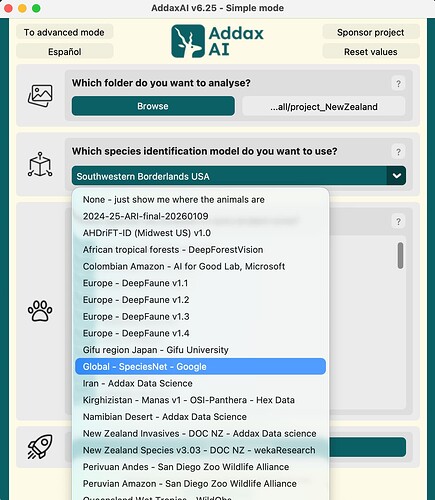Click the rocket launch icon

[x=40, y=447]
